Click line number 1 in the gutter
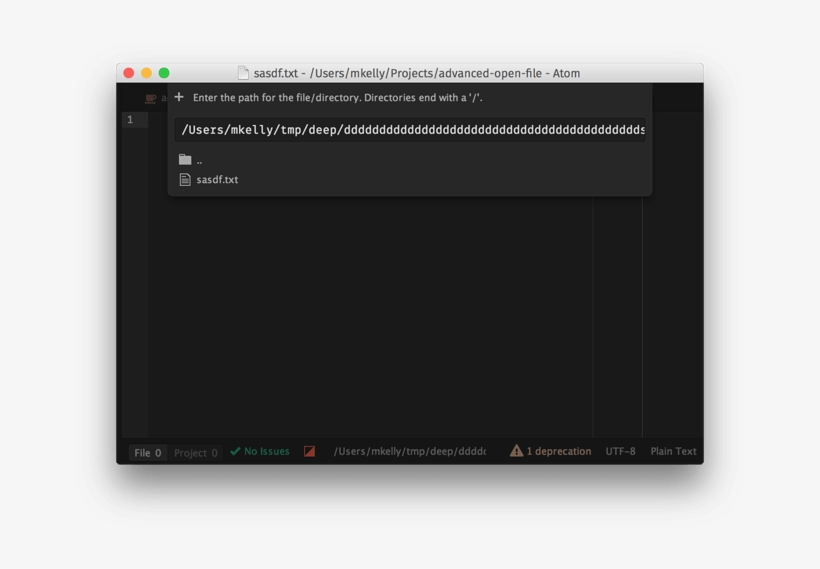 click(130, 120)
